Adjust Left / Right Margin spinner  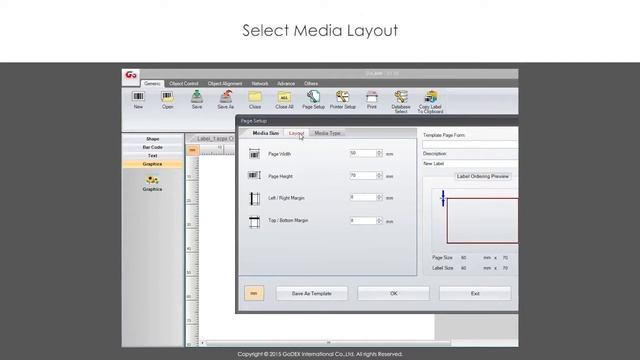[380, 198]
